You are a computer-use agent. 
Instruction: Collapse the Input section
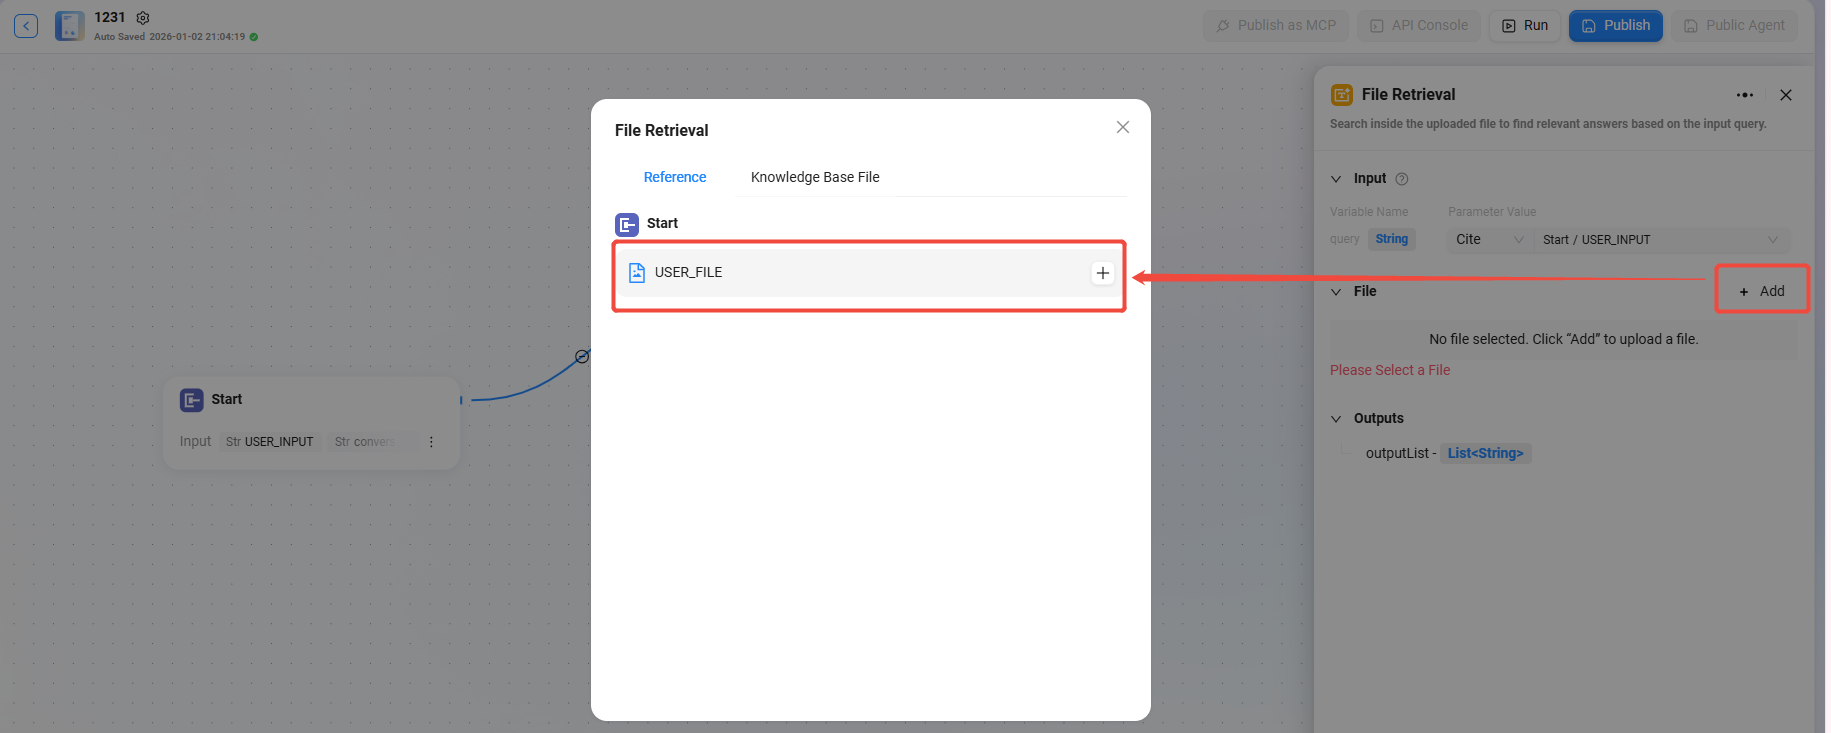point(1336,179)
